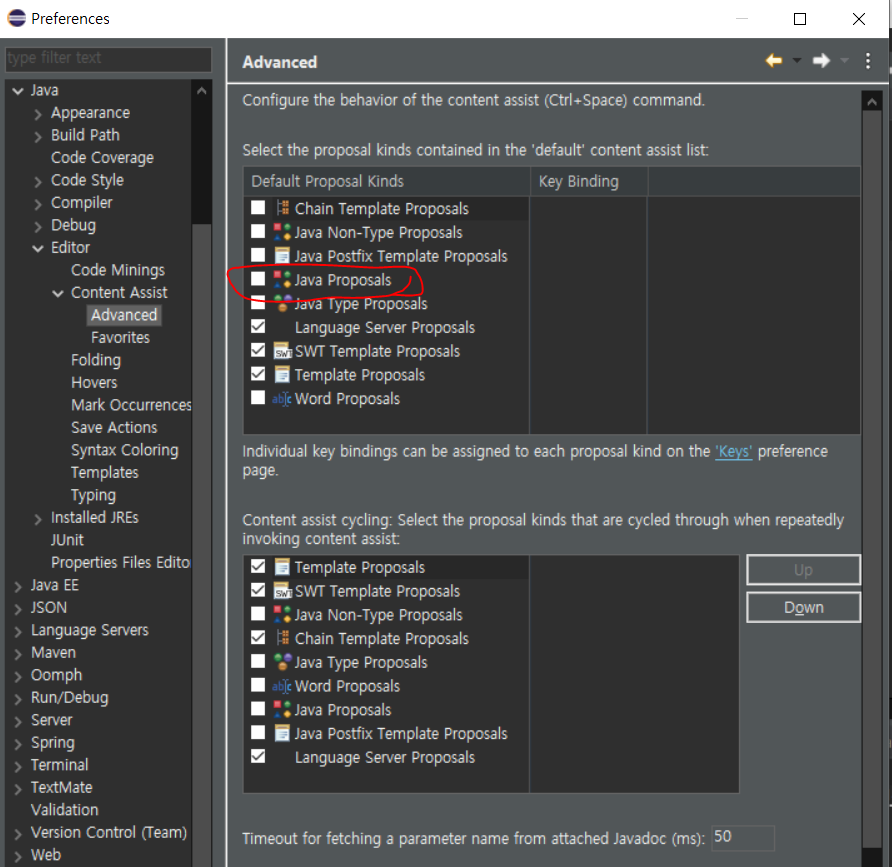
Task: Click the forward navigation arrow icon
Action: (x=821, y=60)
